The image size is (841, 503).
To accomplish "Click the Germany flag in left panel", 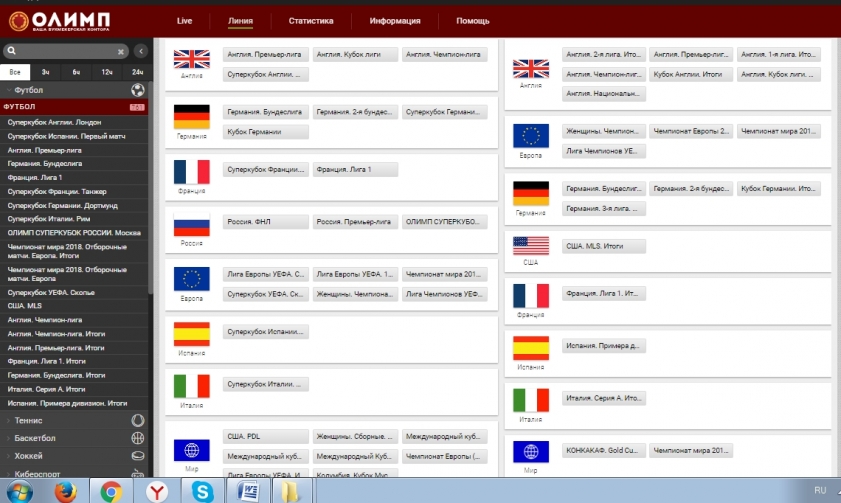I will [x=191, y=117].
